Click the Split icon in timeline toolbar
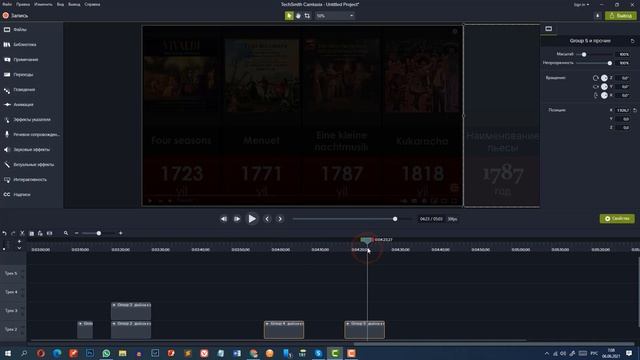Image resolution: width=640 pixels, height=360 pixels. 49,233
